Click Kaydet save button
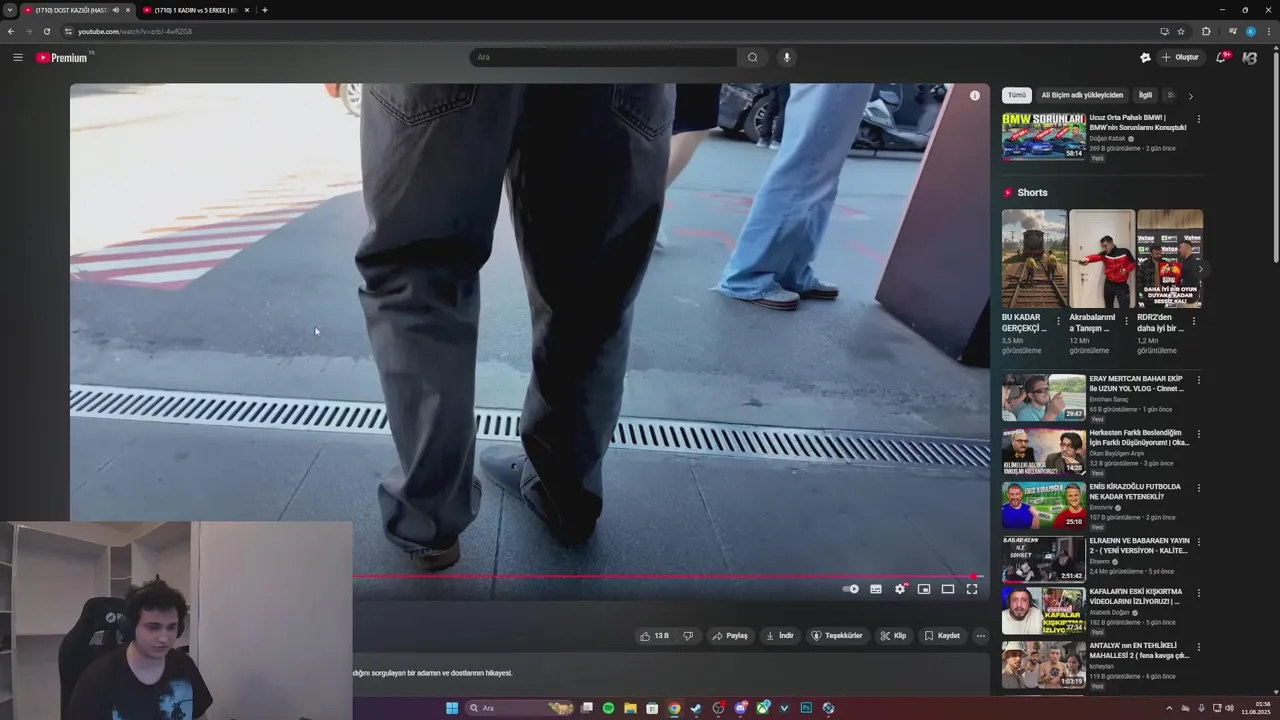 pyautogui.click(x=942, y=636)
